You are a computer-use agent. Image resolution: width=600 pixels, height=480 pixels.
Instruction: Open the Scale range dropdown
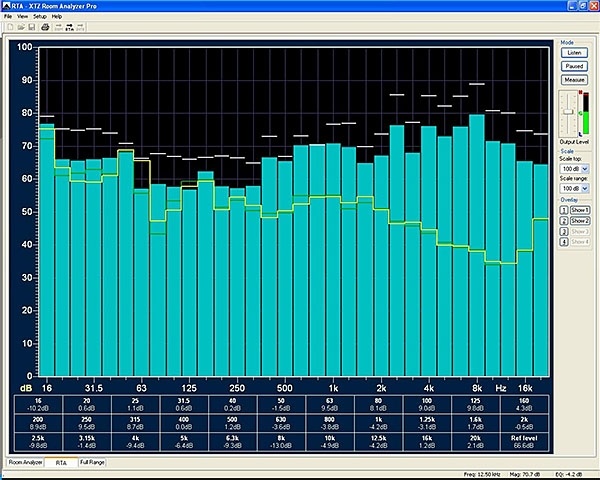coord(574,188)
